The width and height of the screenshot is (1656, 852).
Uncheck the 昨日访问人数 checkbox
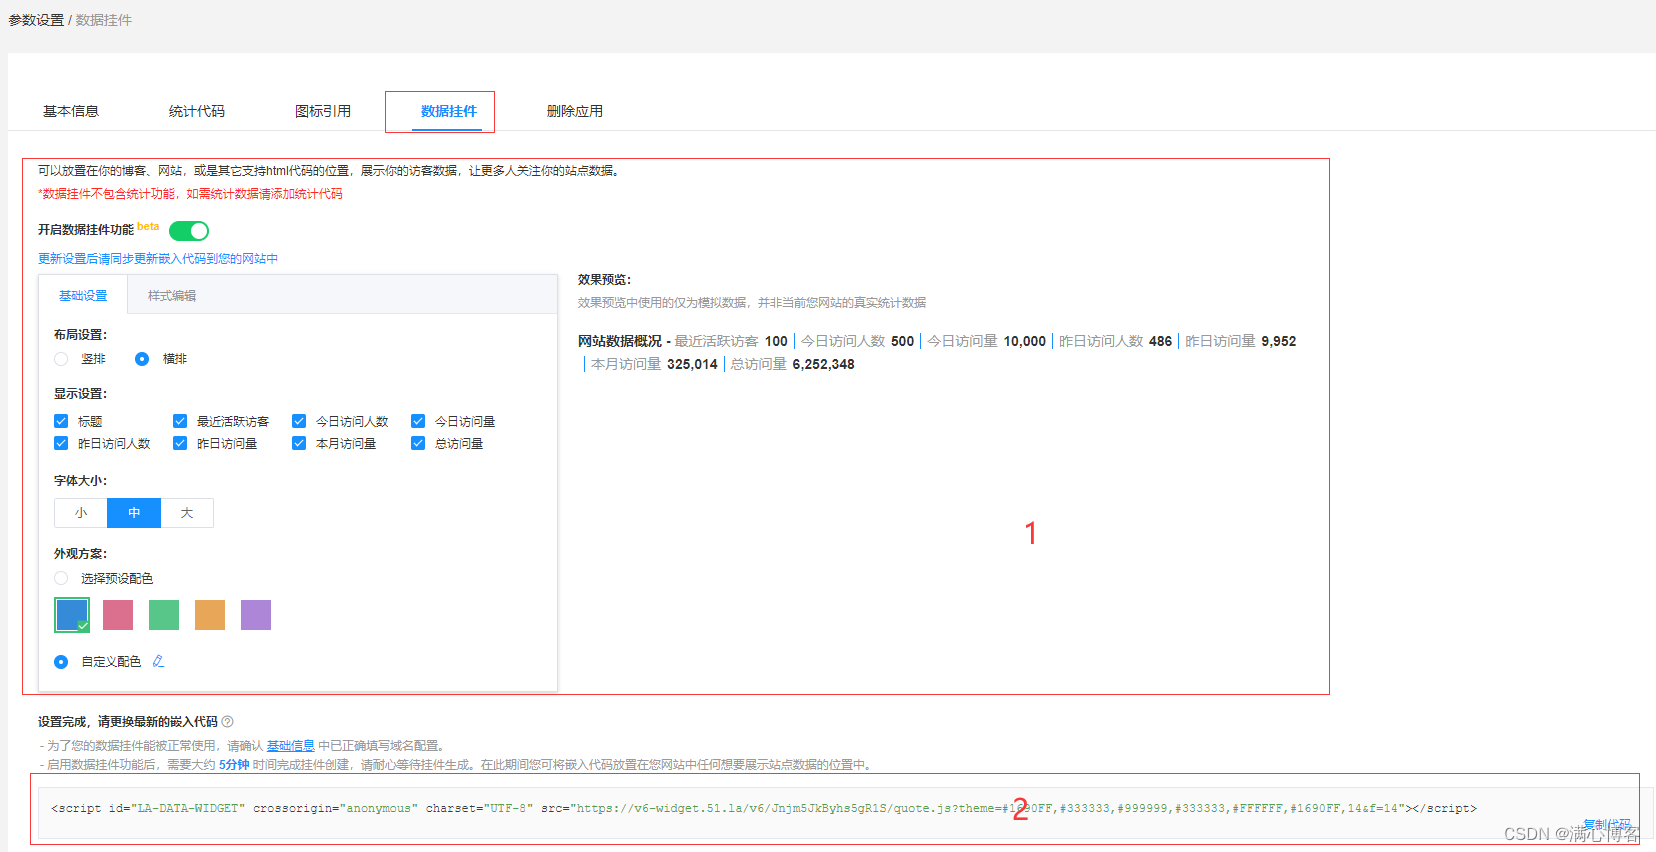point(61,443)
